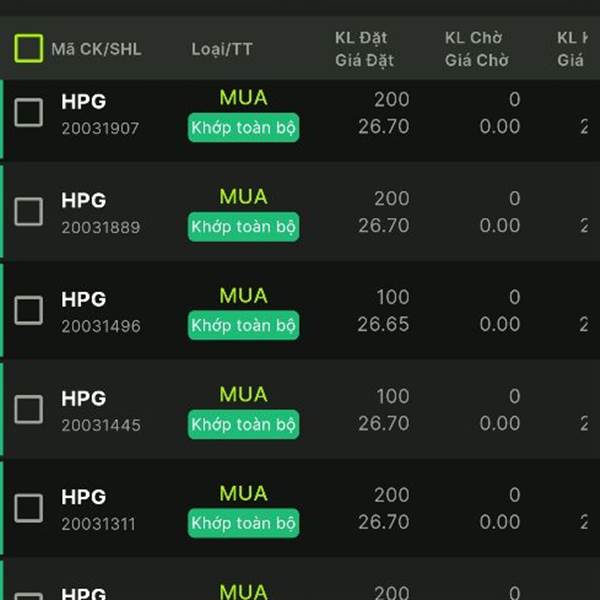Select the KL Chờ / Giá Chờ column header

pos(477,49)
